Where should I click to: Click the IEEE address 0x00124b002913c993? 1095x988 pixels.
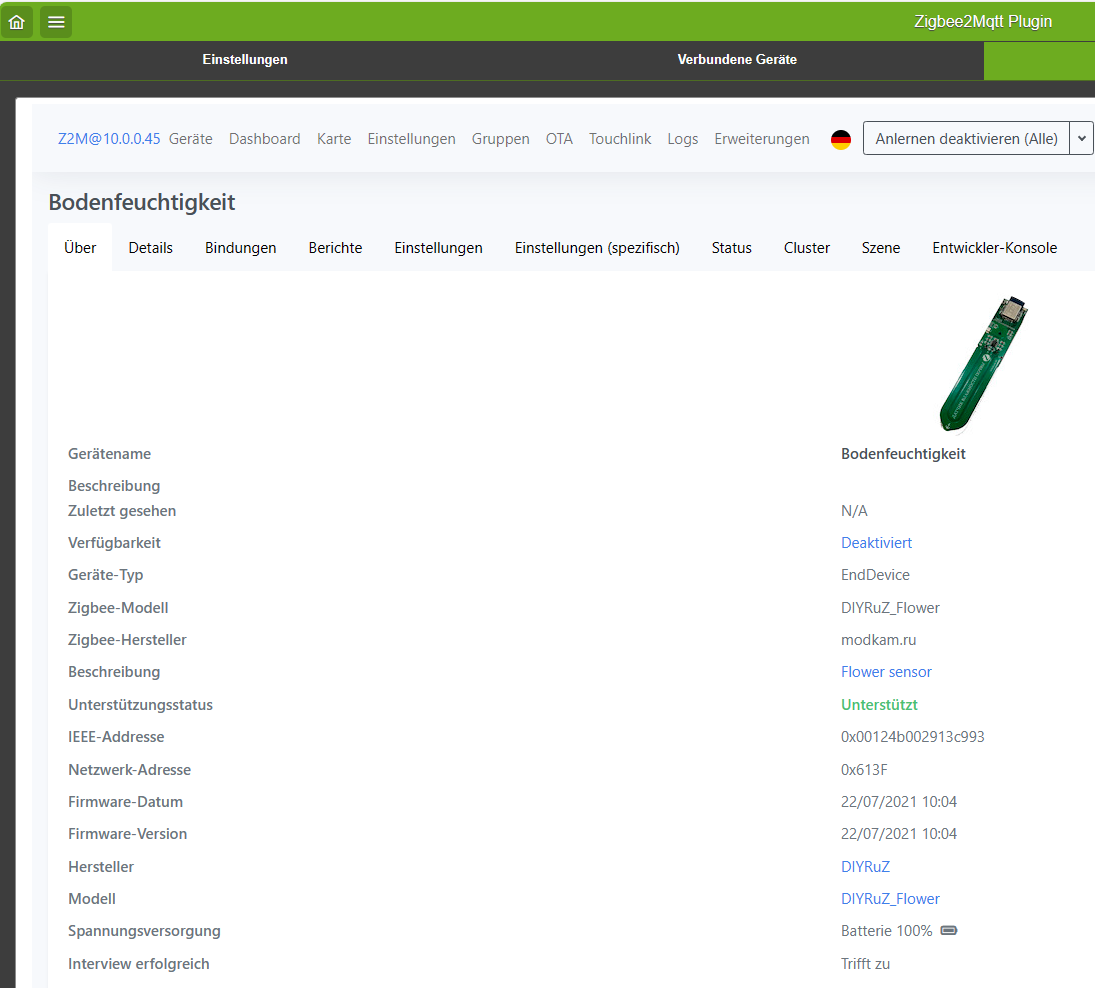(x=913, y=737)
